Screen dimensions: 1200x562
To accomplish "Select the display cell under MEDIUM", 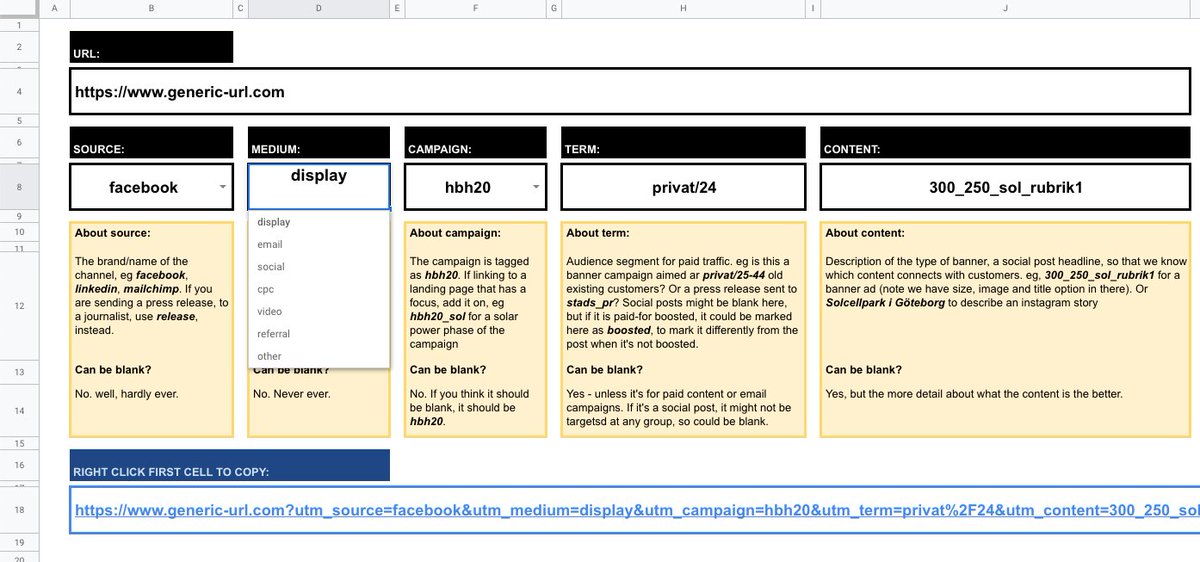I will (319, 186).
